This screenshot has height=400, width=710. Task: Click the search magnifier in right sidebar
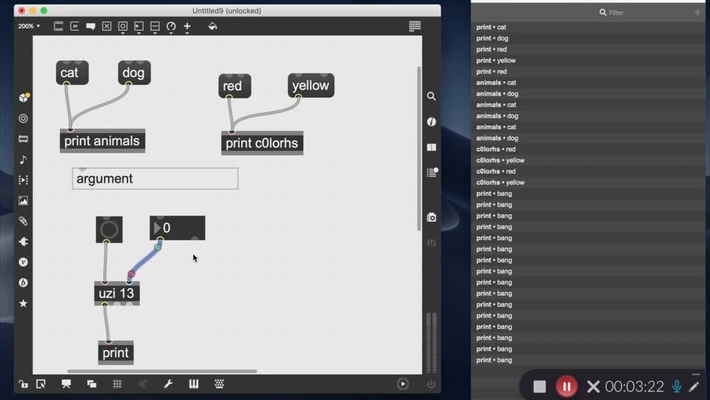[431, 97]
